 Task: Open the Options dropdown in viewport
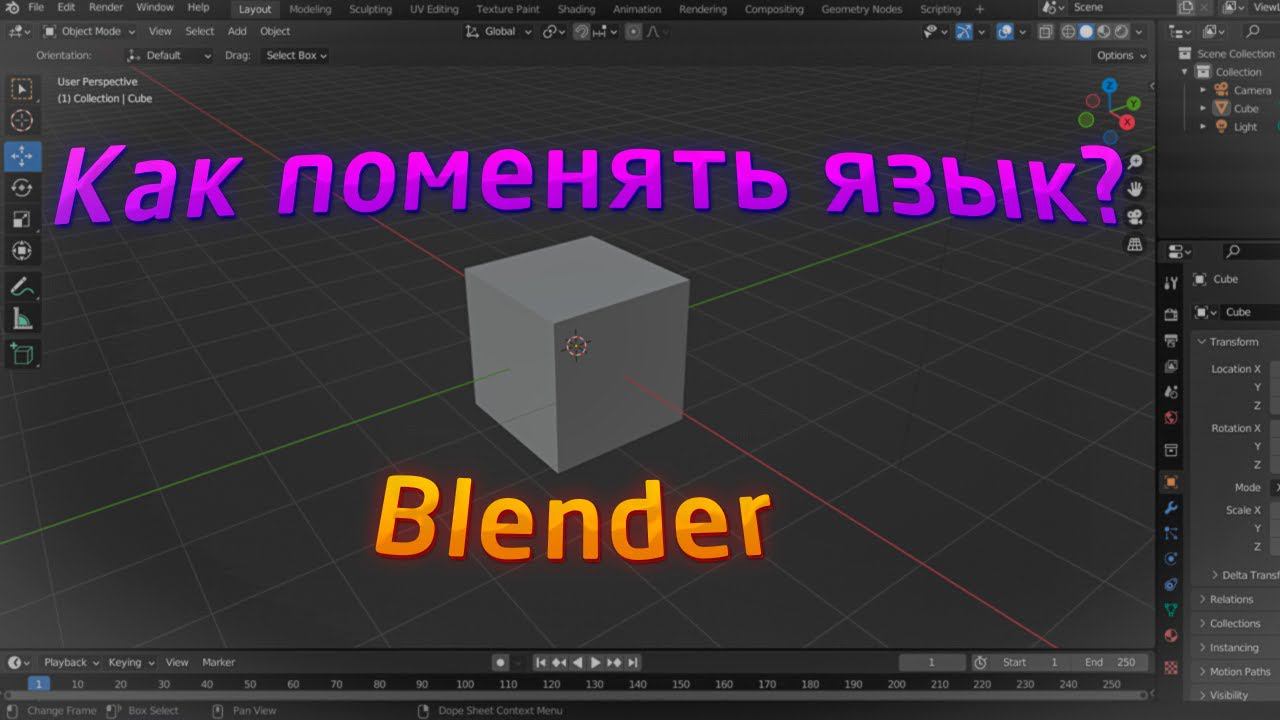tap(1121, 56)
